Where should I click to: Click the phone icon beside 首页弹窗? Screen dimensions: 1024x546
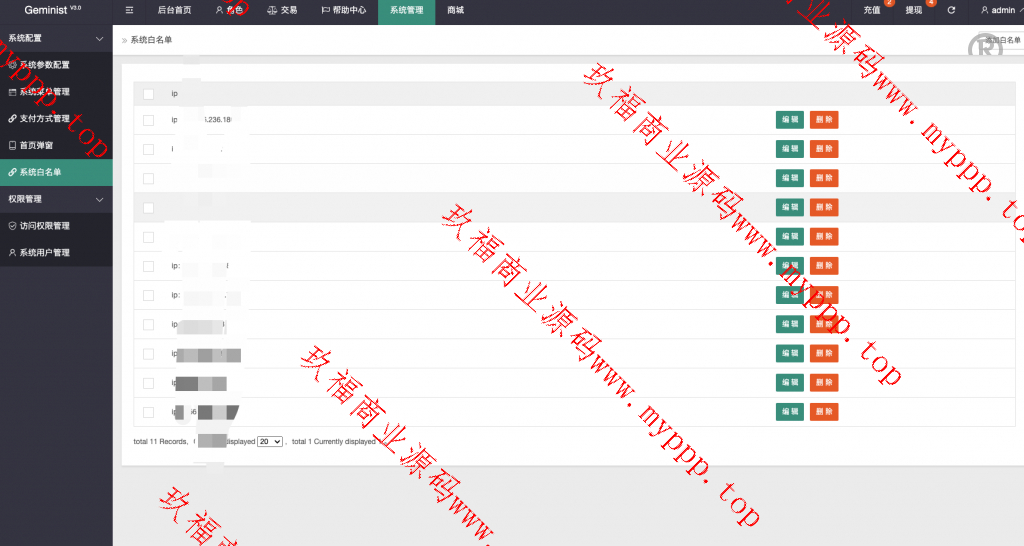[x=12, y=145]
